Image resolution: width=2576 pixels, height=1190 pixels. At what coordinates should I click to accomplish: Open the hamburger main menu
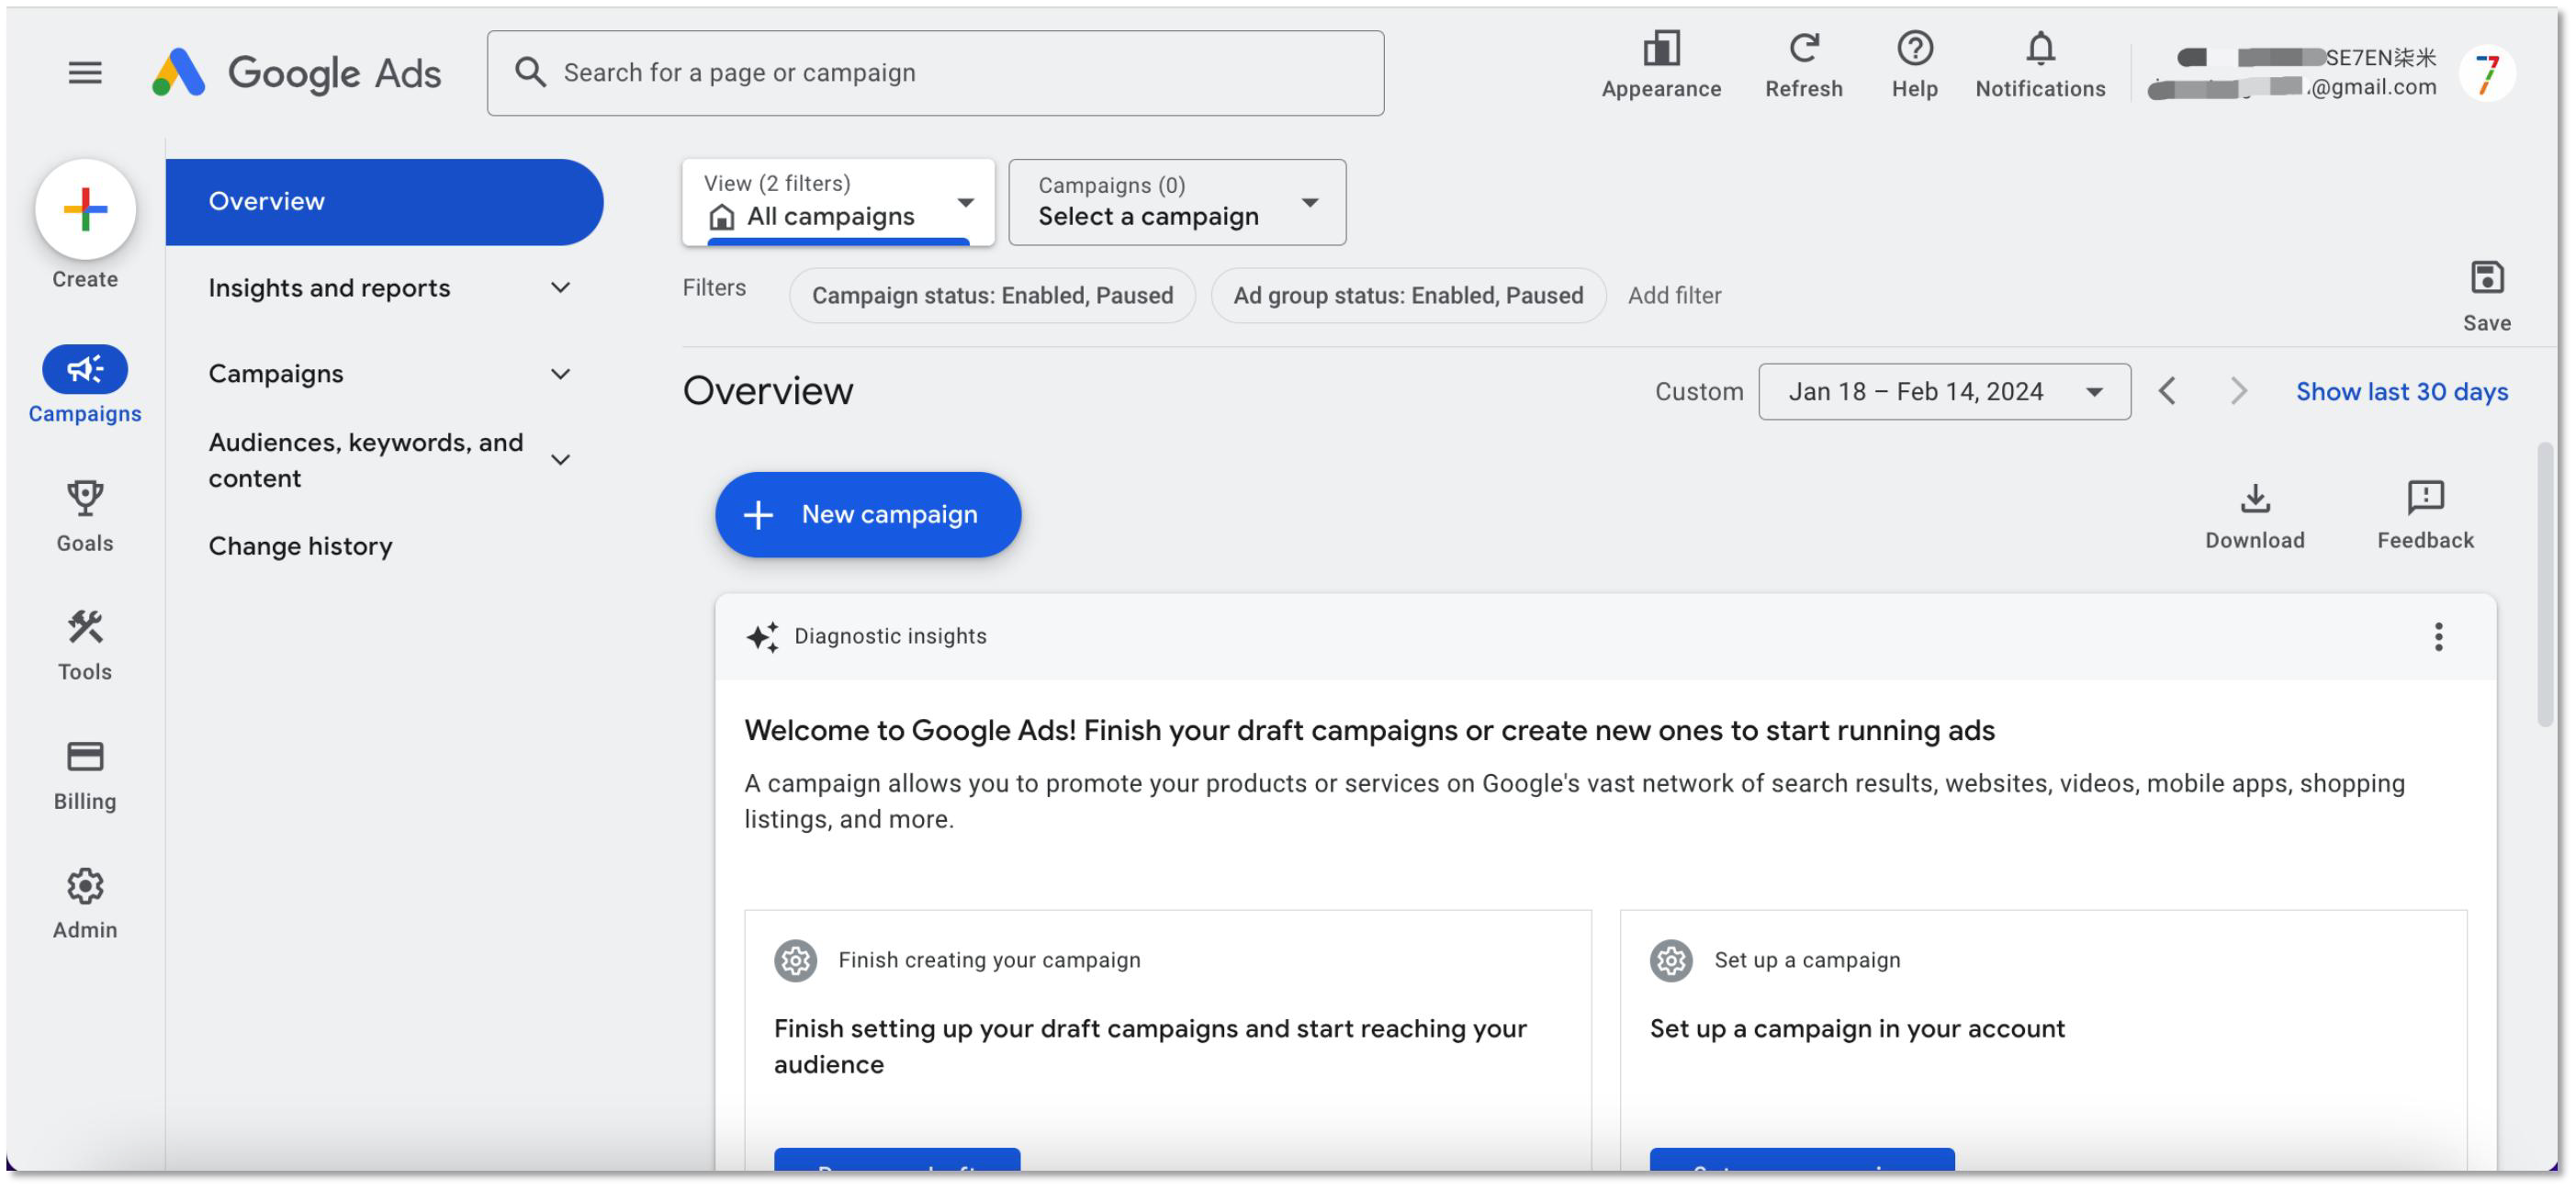85,73
